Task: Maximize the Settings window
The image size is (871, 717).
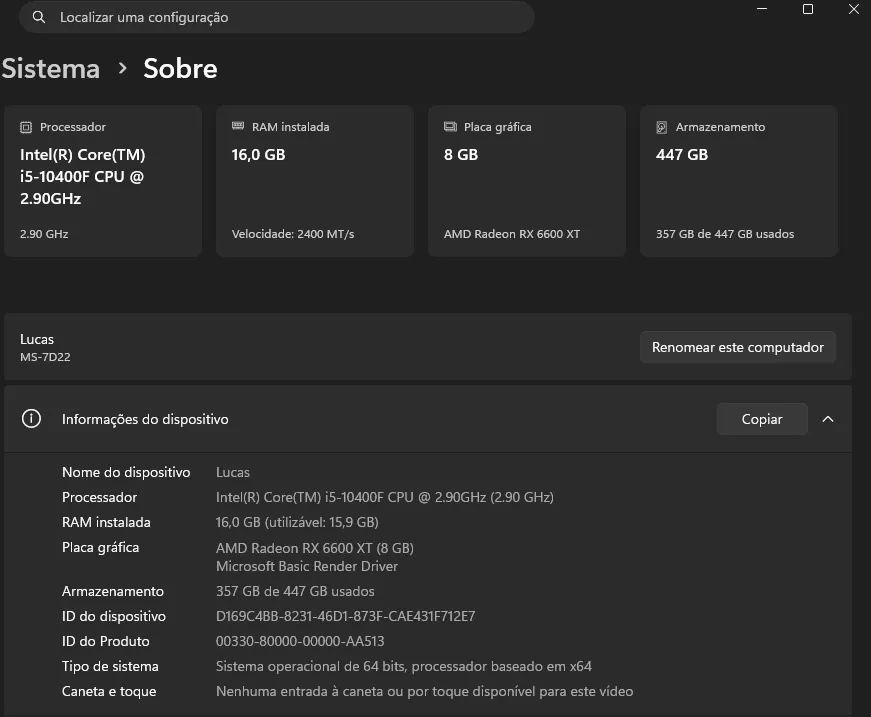Action: [808, 9]
